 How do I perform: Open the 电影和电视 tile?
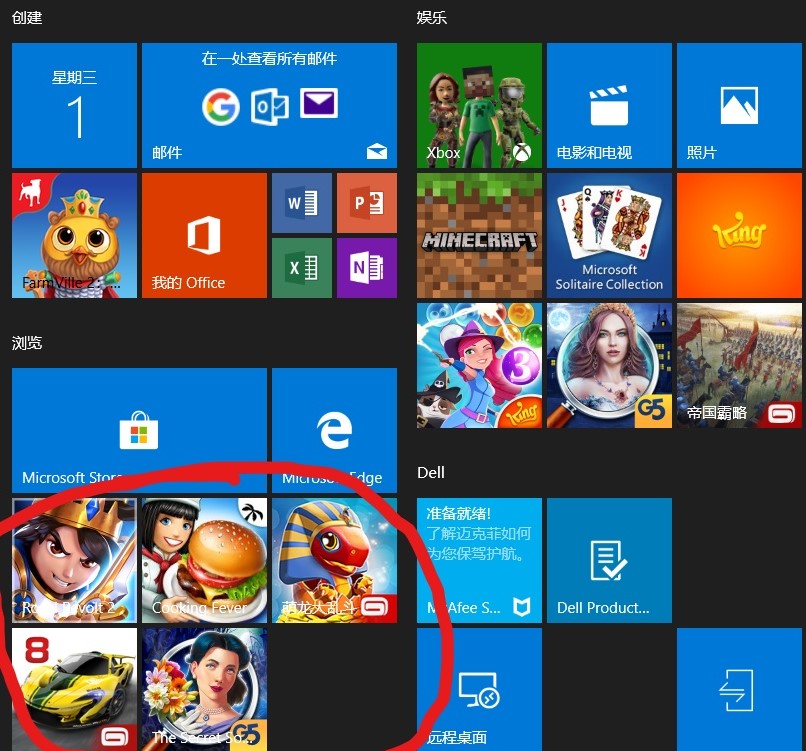[x=609, y=105]
